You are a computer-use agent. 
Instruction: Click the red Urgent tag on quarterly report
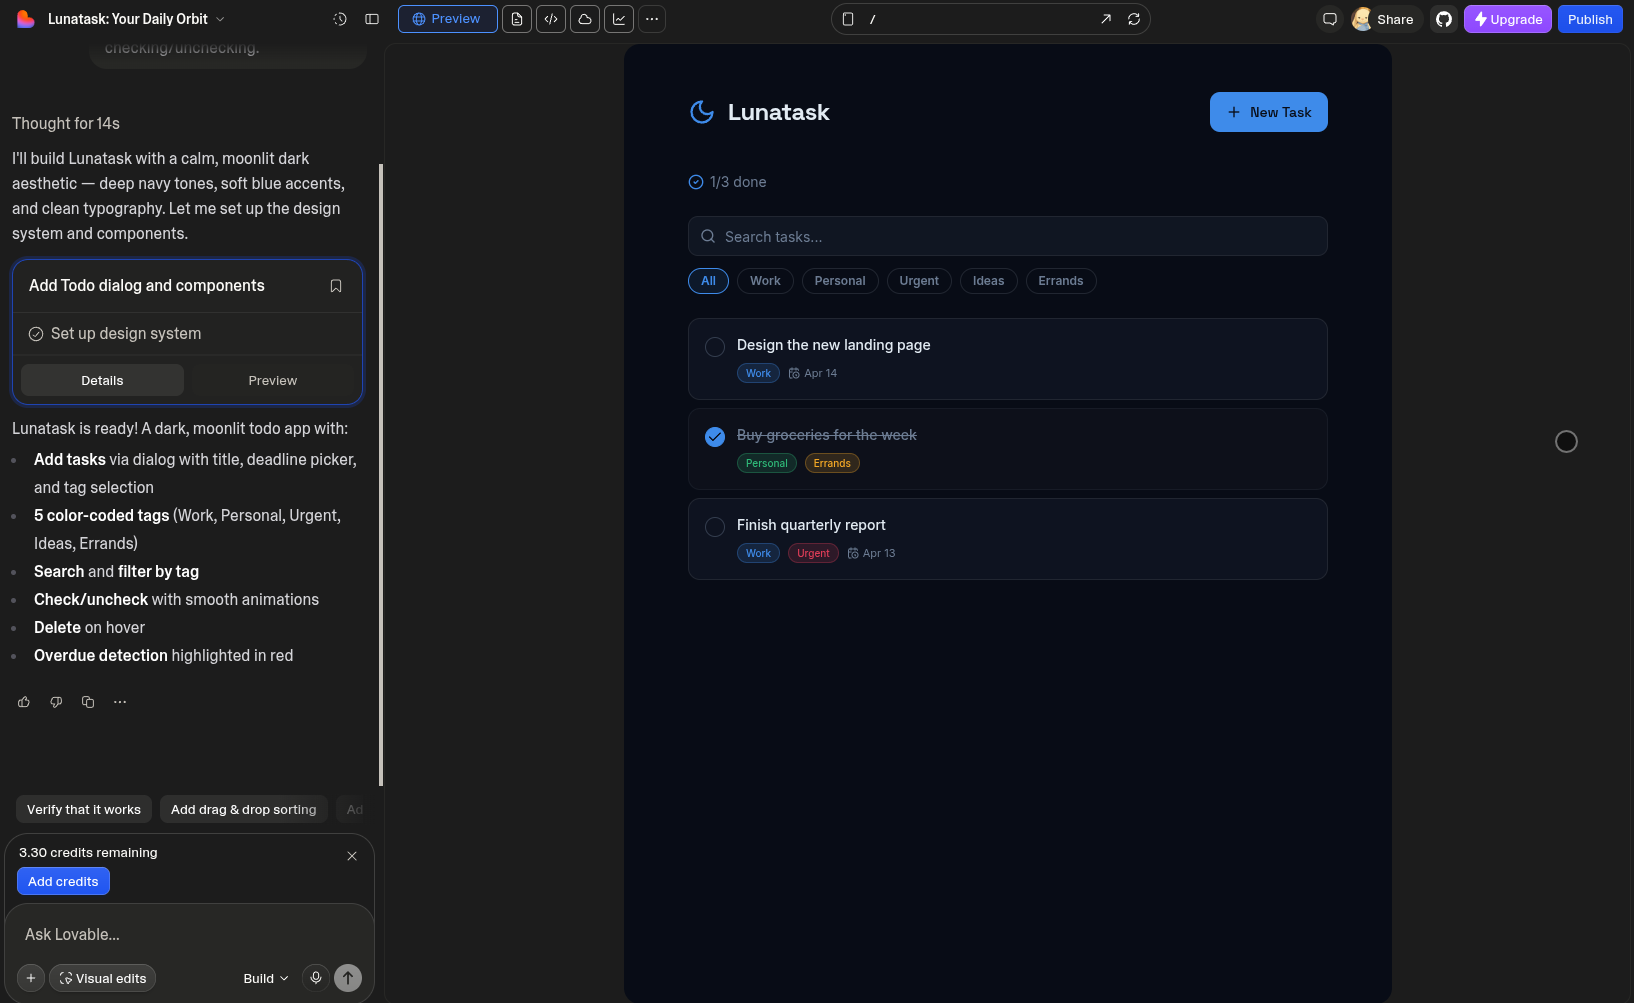coord(813,553)
